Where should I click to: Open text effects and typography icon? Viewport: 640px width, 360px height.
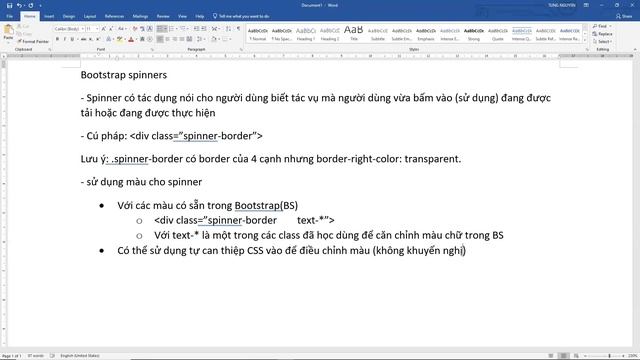coord(109,39)
